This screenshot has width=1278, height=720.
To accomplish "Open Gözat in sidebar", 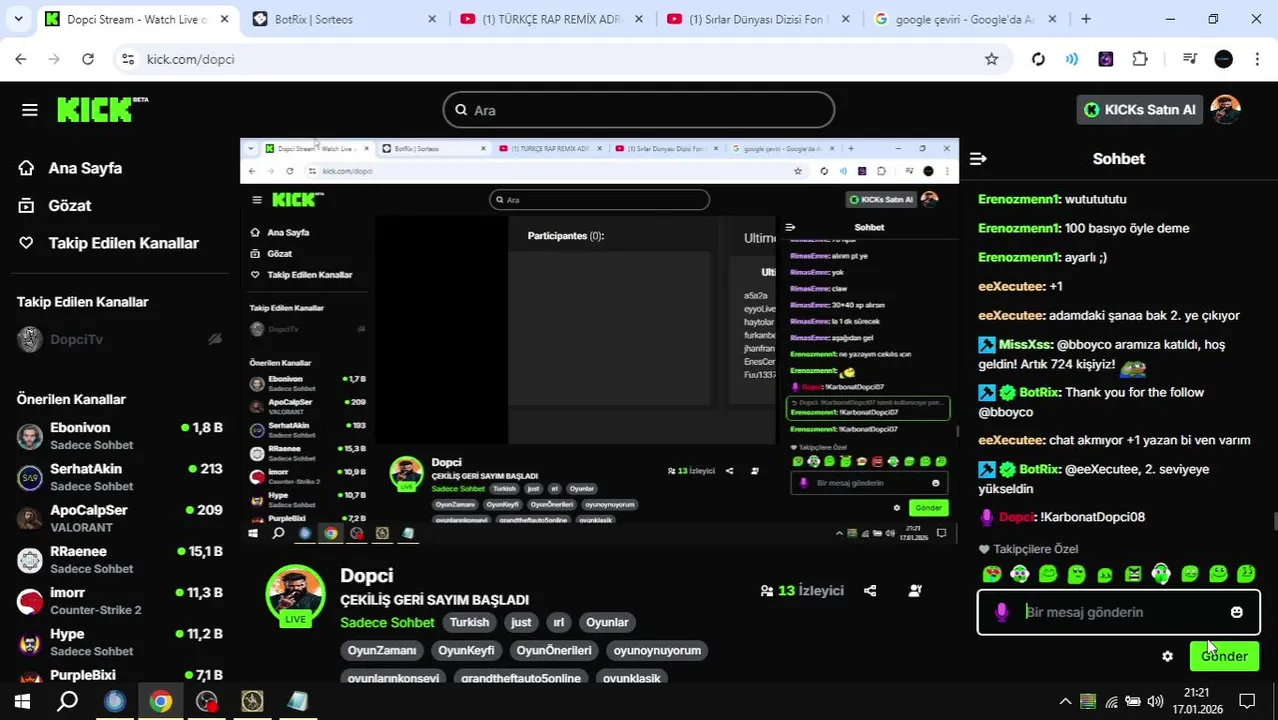I will click(x=55, y=205).
